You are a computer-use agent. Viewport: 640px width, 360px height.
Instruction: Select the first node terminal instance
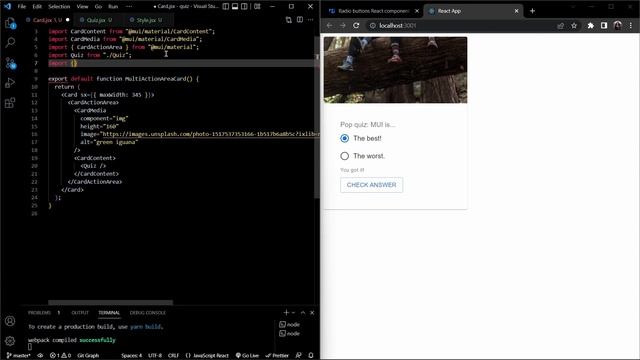click(290, 324)
